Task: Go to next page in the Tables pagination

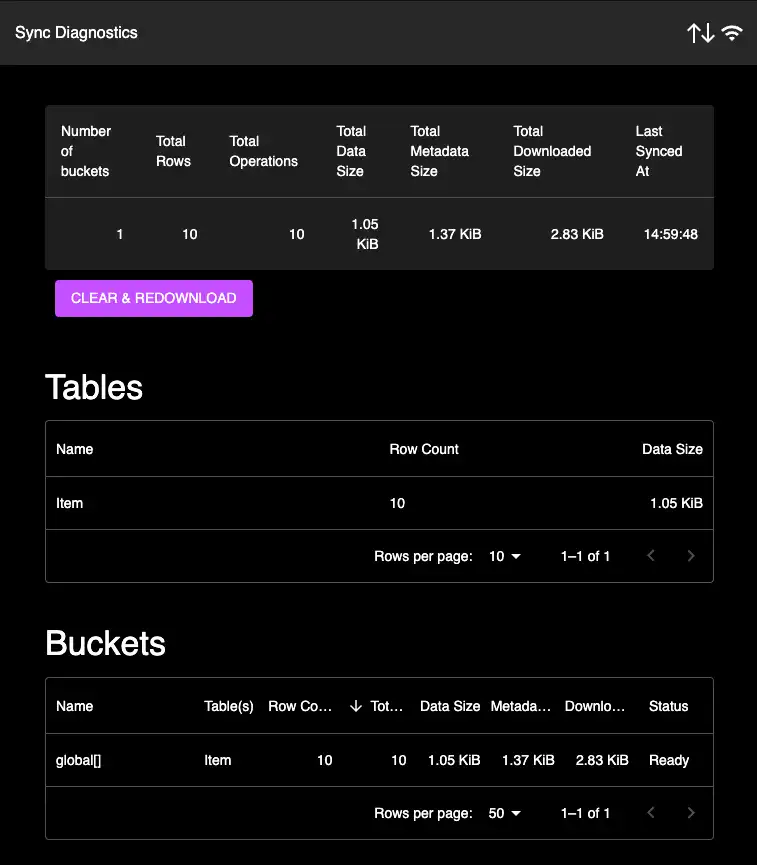Action: 691,556
